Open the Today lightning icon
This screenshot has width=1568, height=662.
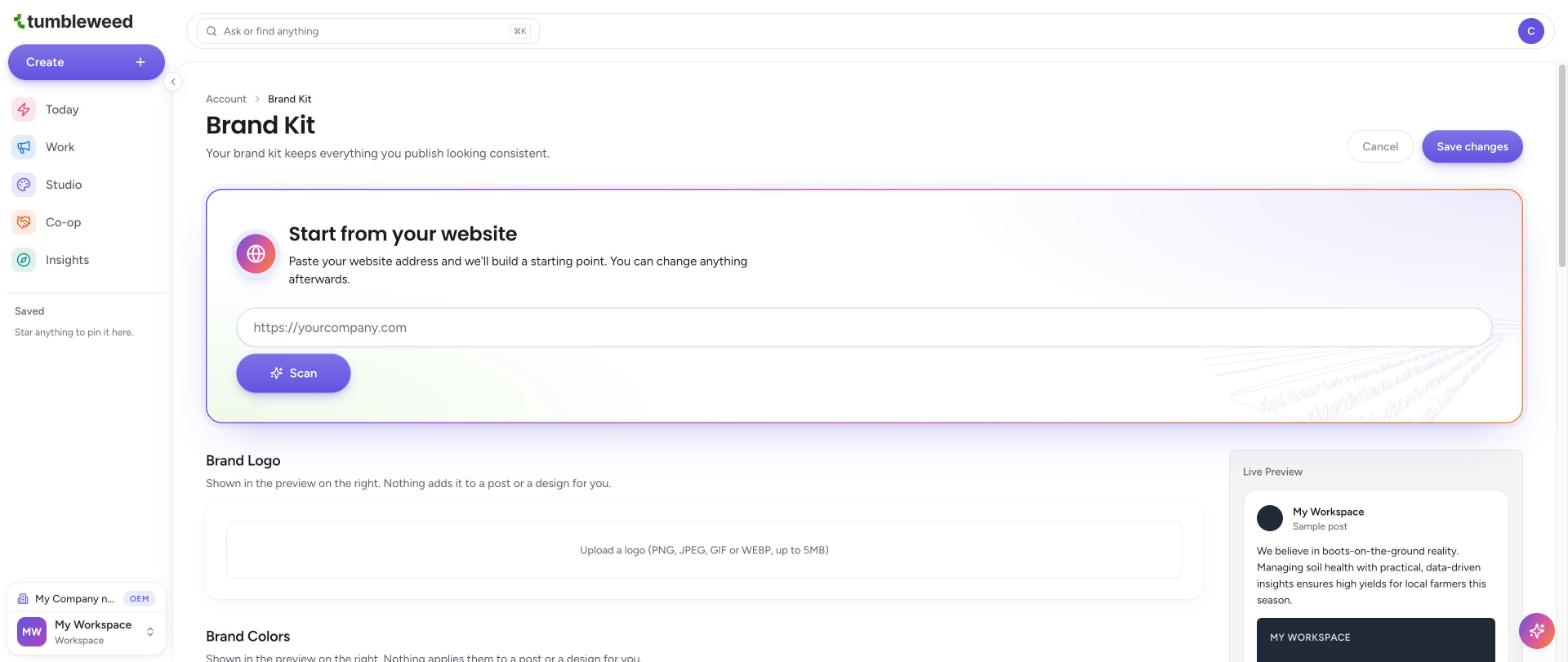24,110
